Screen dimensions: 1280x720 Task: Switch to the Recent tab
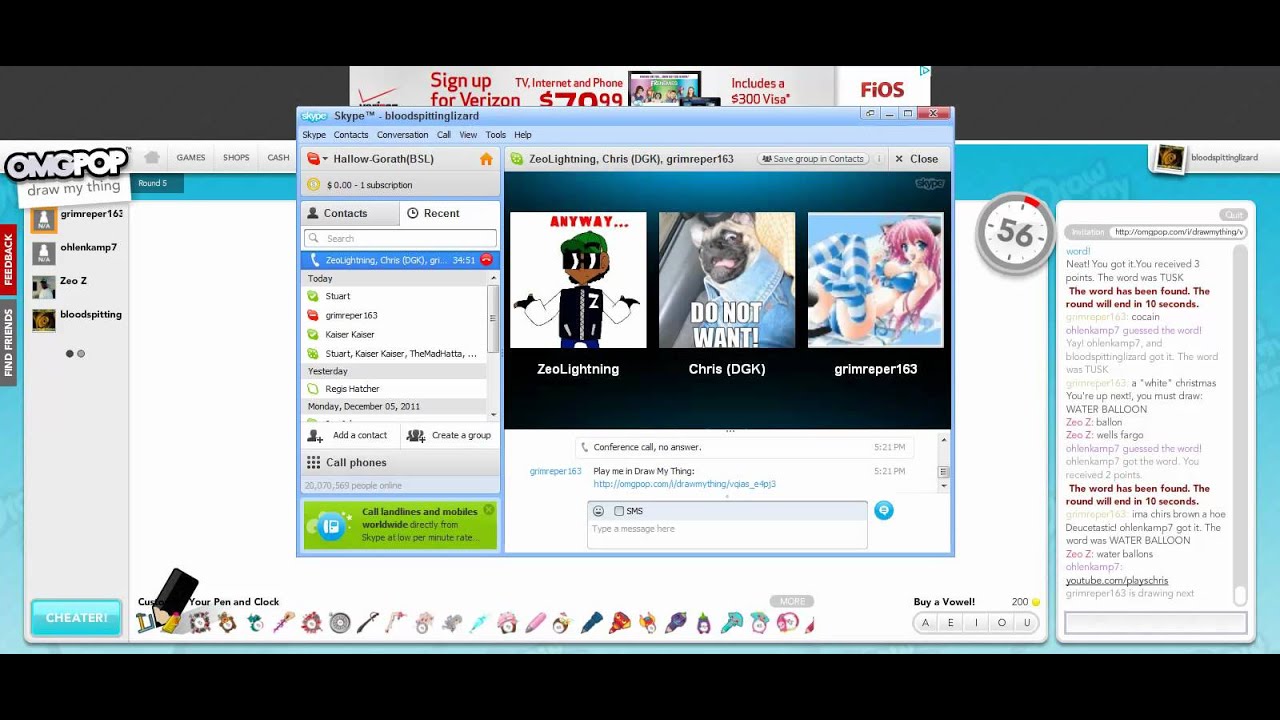450,213
